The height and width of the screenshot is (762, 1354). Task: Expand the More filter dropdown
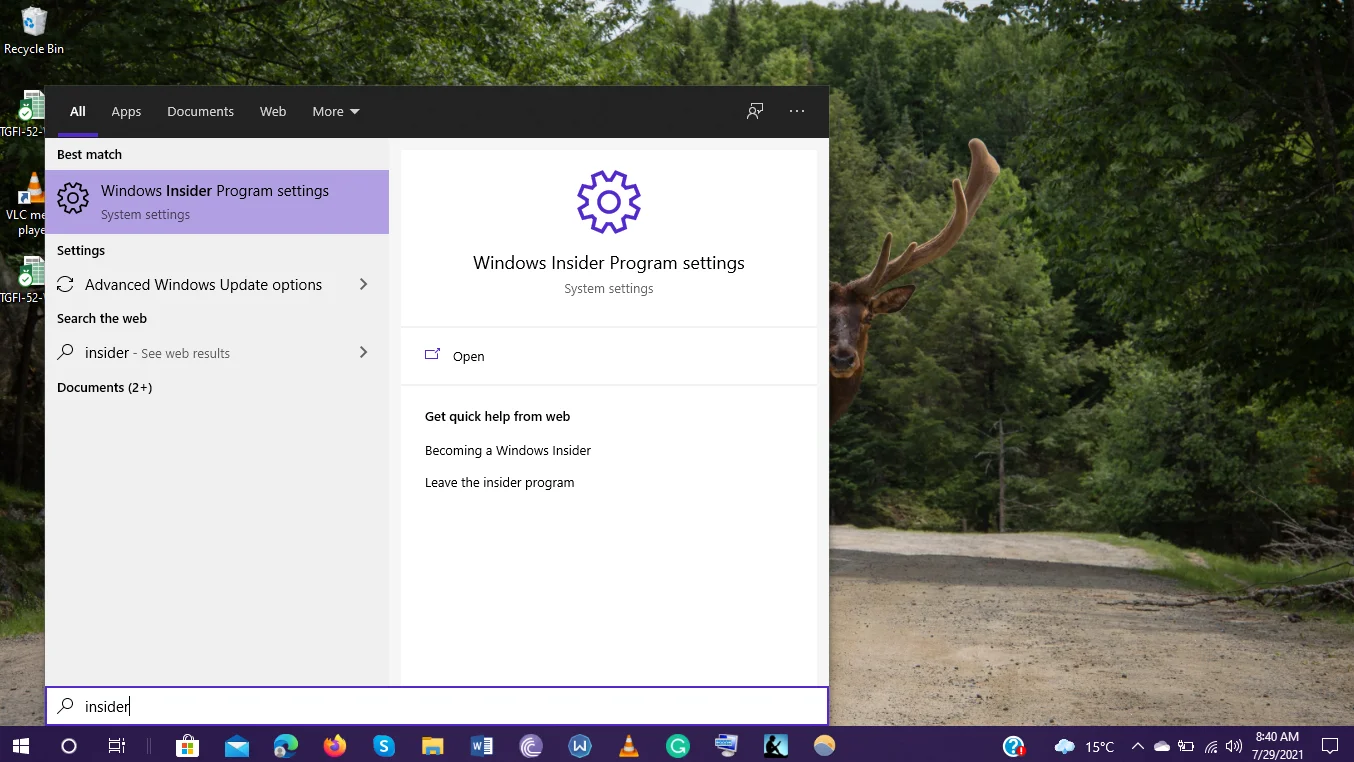(336, 111)
